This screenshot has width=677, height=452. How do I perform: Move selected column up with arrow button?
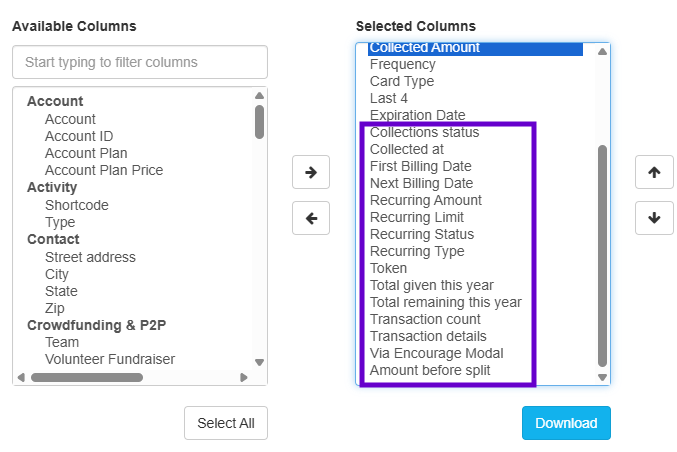pyautogui.click(x=654, y=172)
